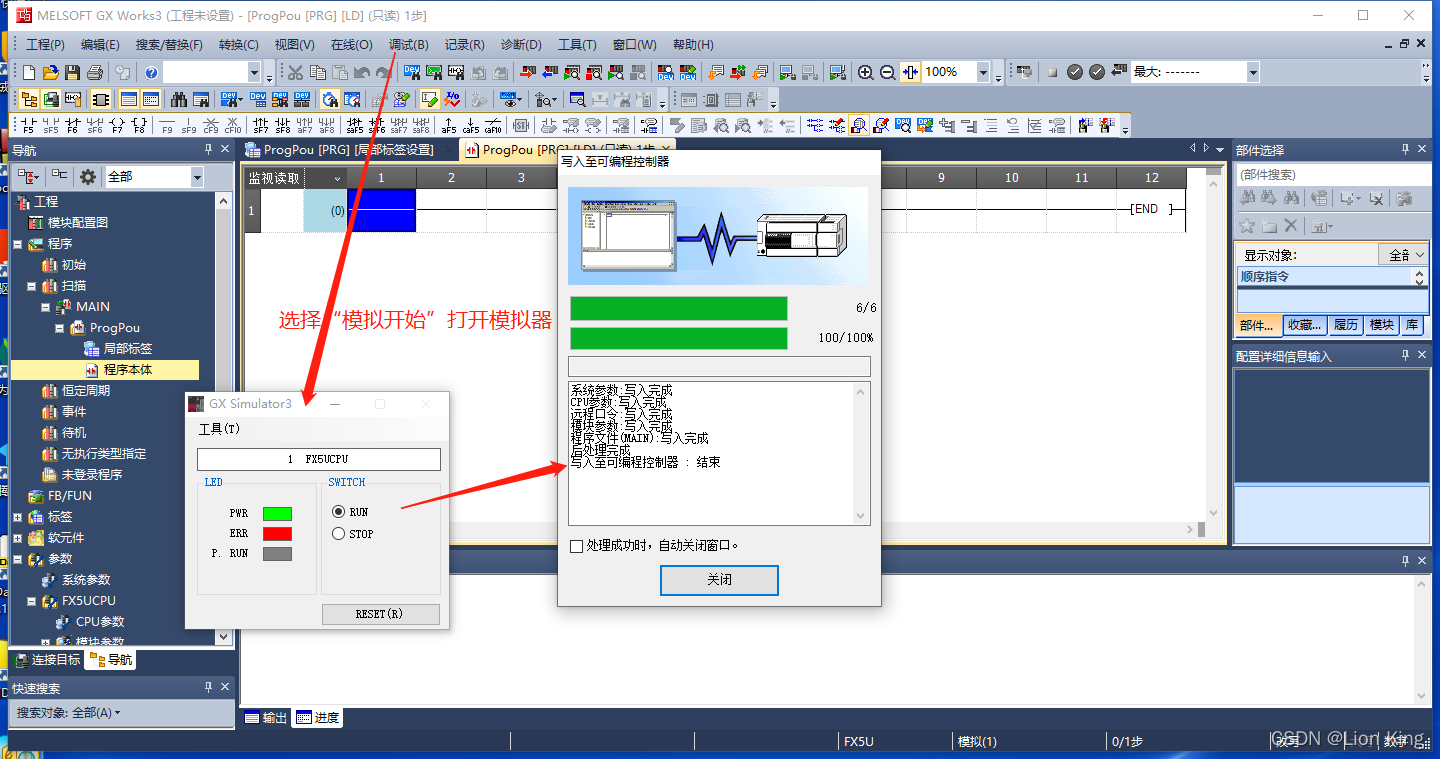Click the Copy icon in toolbar
Screen dimensions: 1440x759
(317, 73)
